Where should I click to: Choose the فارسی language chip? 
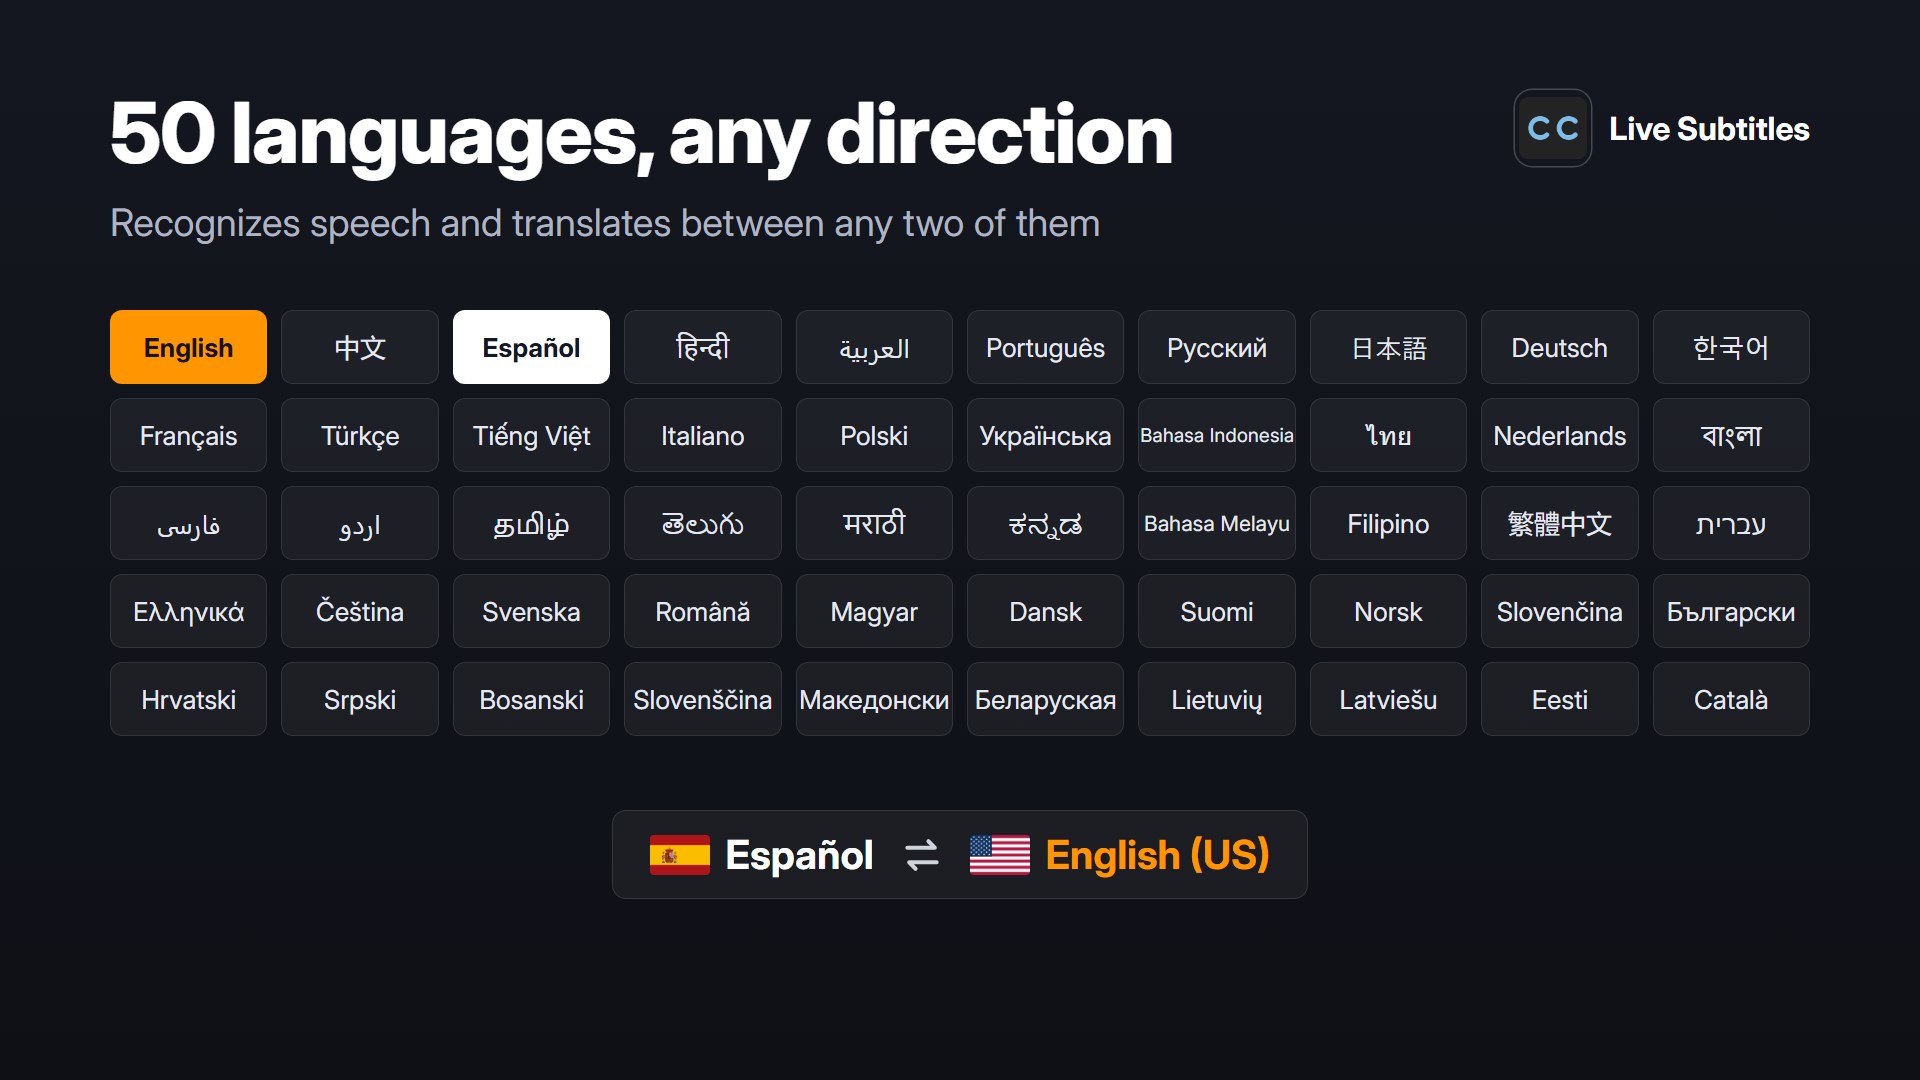tap(188, 523)
